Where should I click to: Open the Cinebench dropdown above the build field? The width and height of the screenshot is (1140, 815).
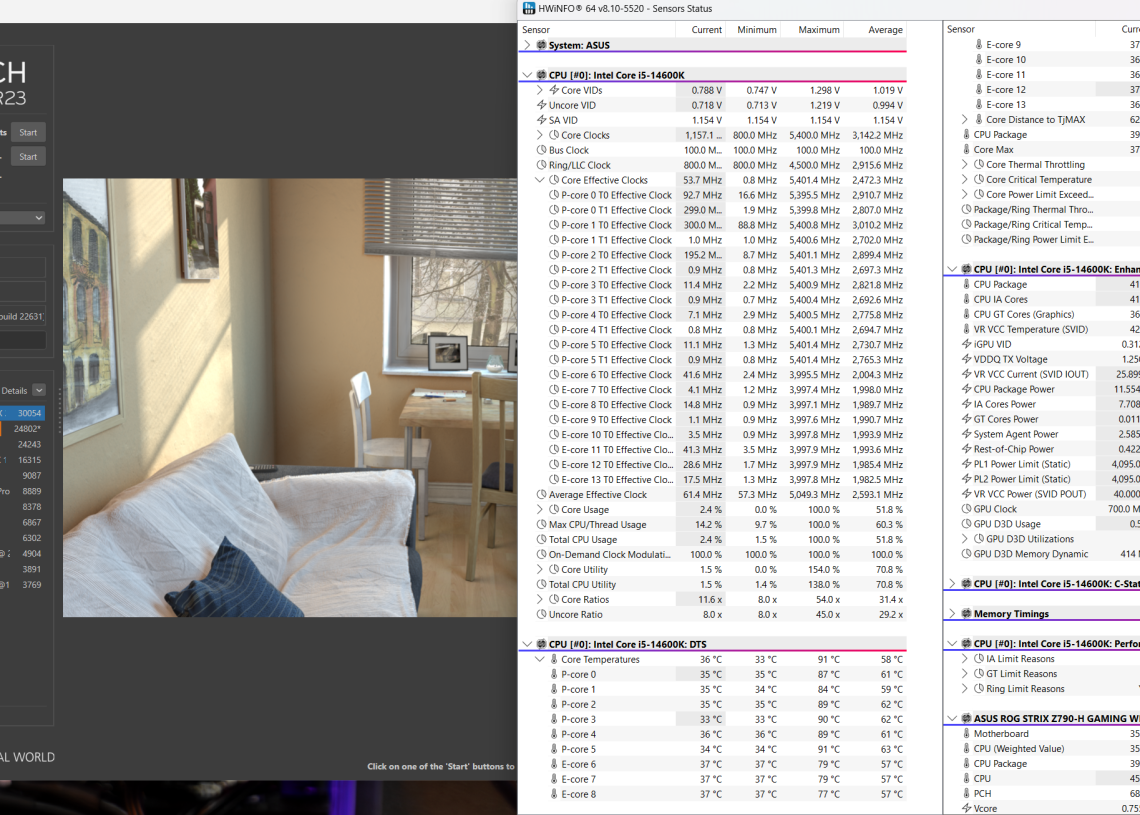23,218
